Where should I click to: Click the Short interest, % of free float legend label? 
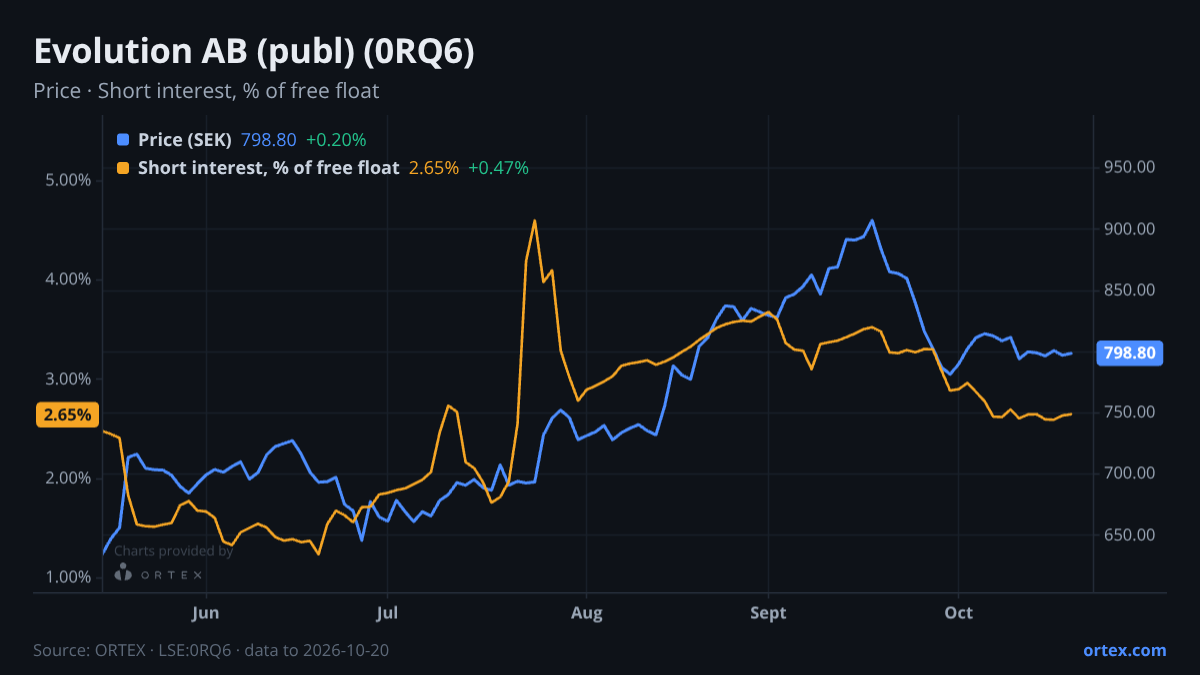(268, 167)
